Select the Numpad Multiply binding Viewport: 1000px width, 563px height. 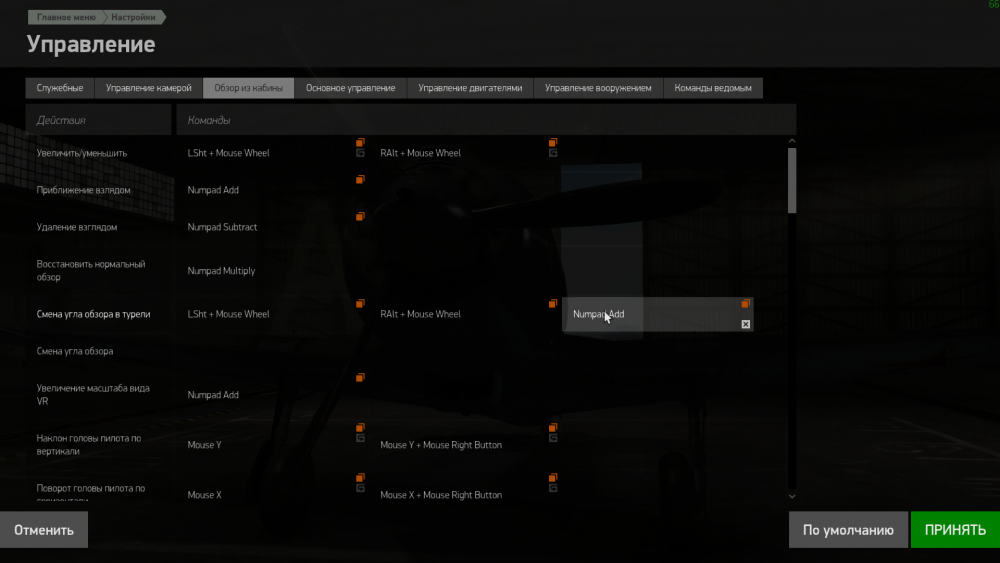pos(221,271)
